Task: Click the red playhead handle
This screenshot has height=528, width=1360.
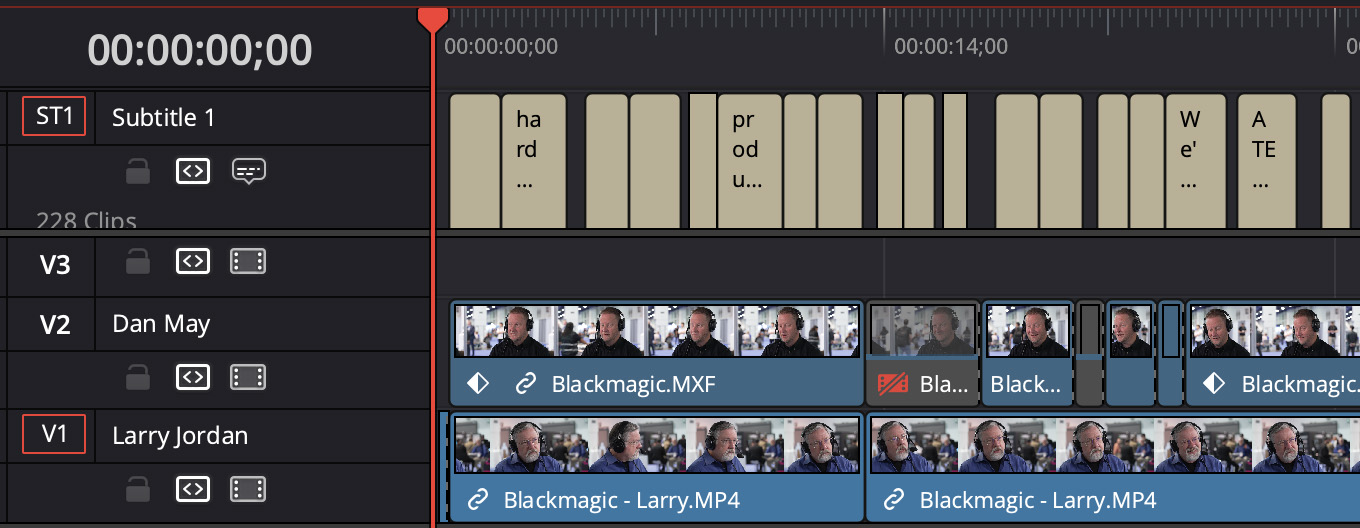Action: [432, 19]
